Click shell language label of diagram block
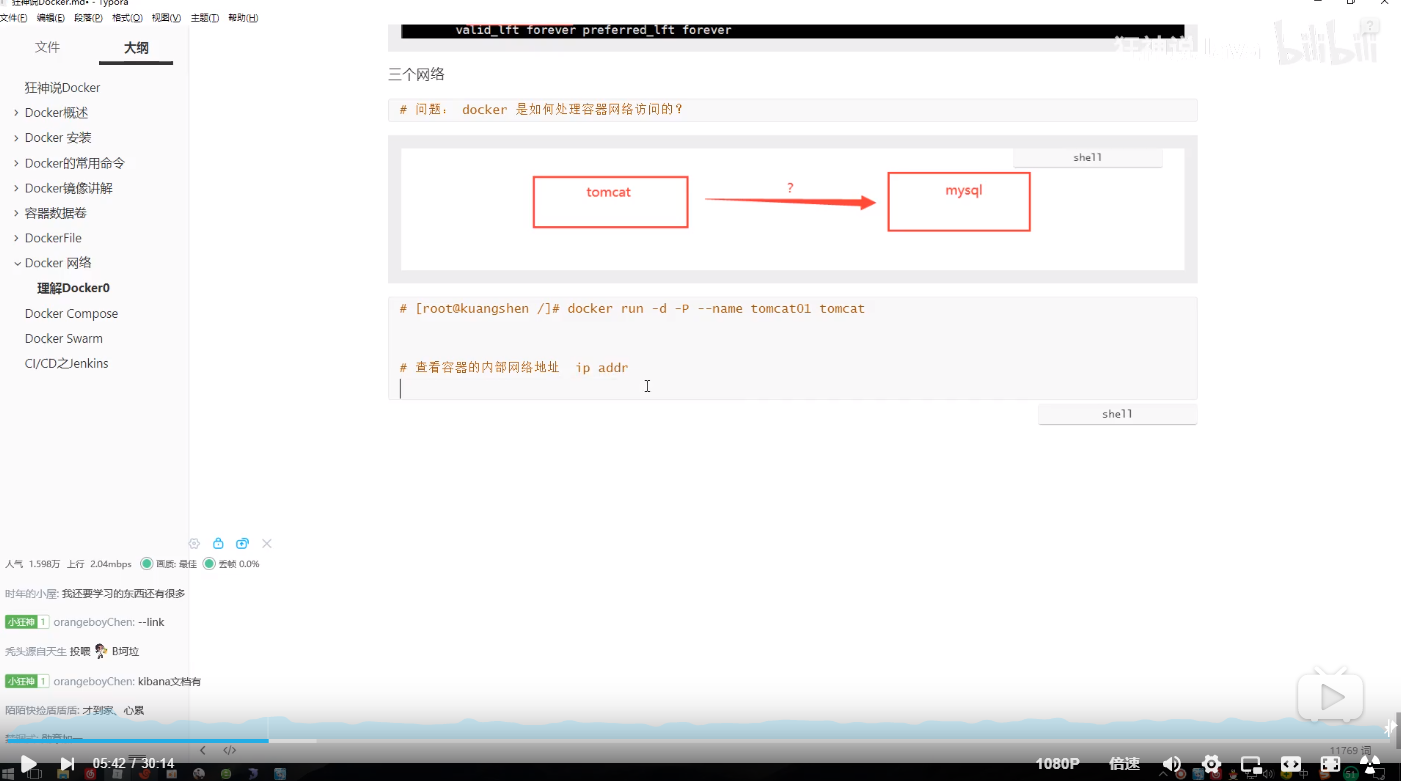This screenshot has width=1401, height=781. pyautogui.click(x=1087, y=158)
